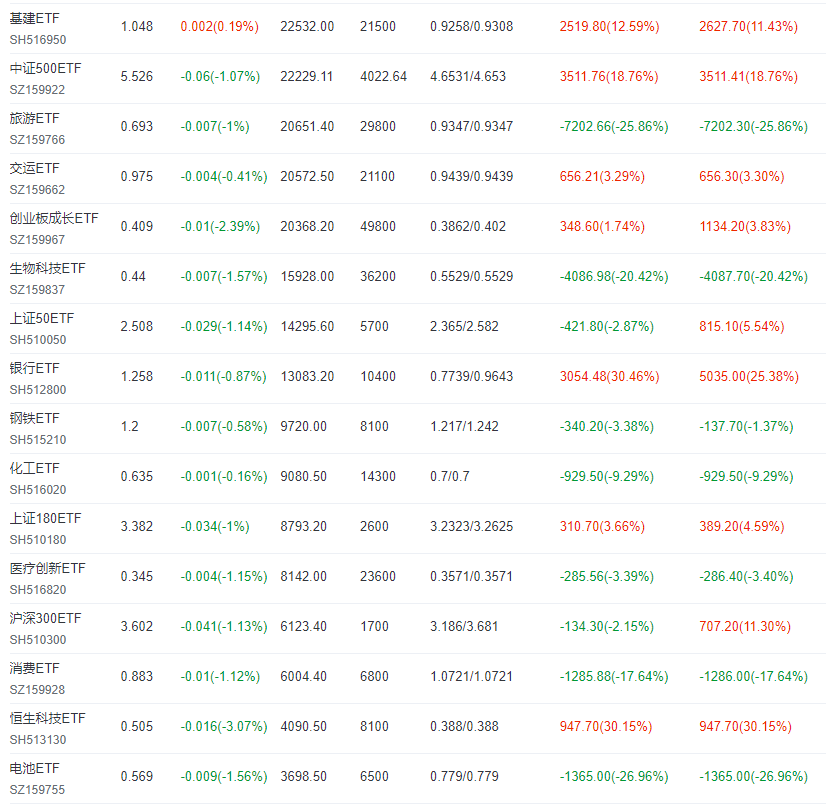Screen dimensions: 826x806
Task: Click change value 0.002(0.19%)
Action: [220, 27]
